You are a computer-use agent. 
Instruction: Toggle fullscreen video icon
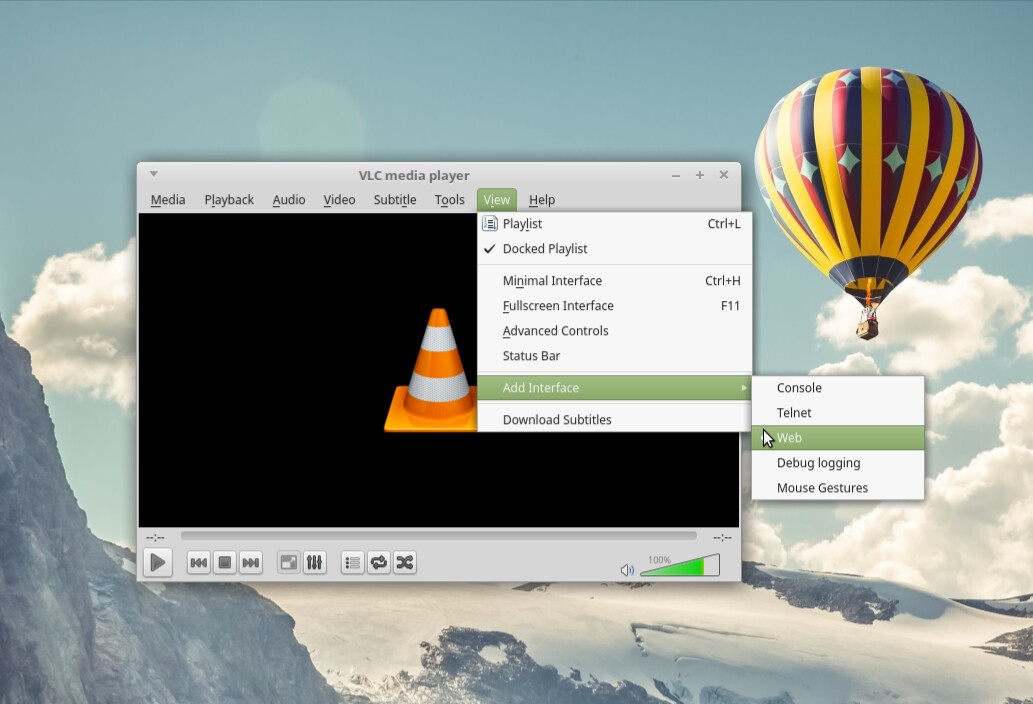click(x=289, y=562)
